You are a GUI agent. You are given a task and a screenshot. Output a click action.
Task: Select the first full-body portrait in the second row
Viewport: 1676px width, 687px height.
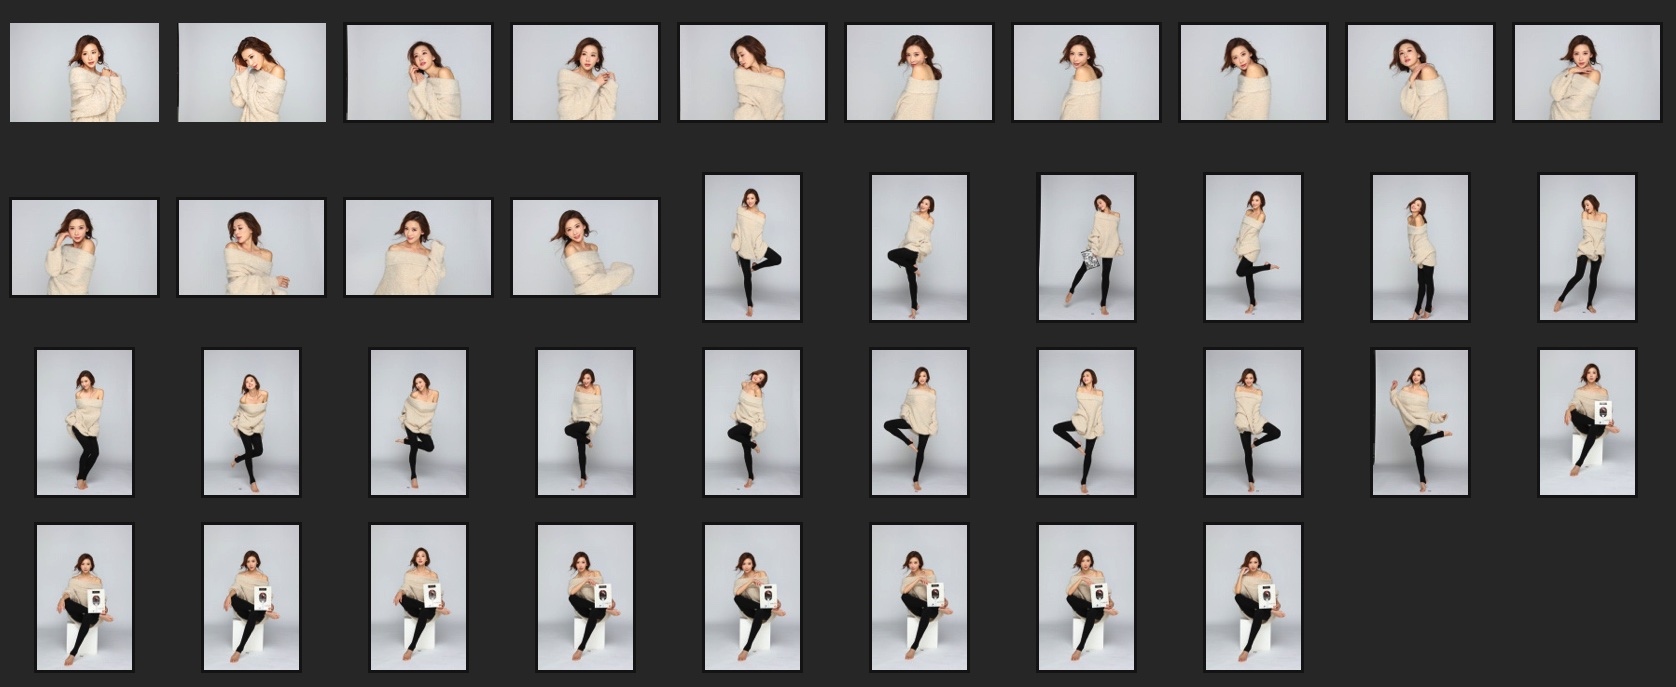click(752, 247)
